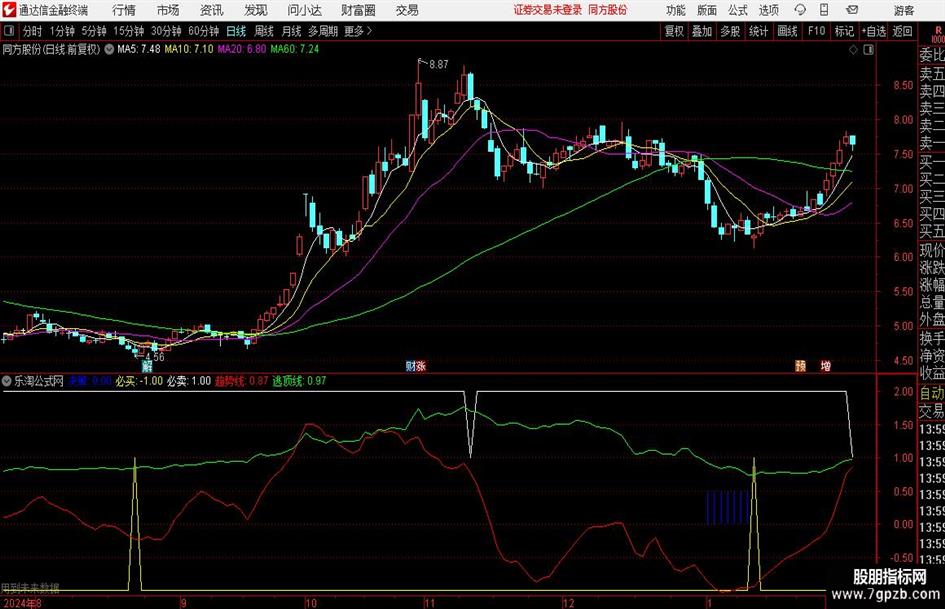Click the 游客 guest account label
The width and height of the screenshot is (945, 609).
point(904,10)
